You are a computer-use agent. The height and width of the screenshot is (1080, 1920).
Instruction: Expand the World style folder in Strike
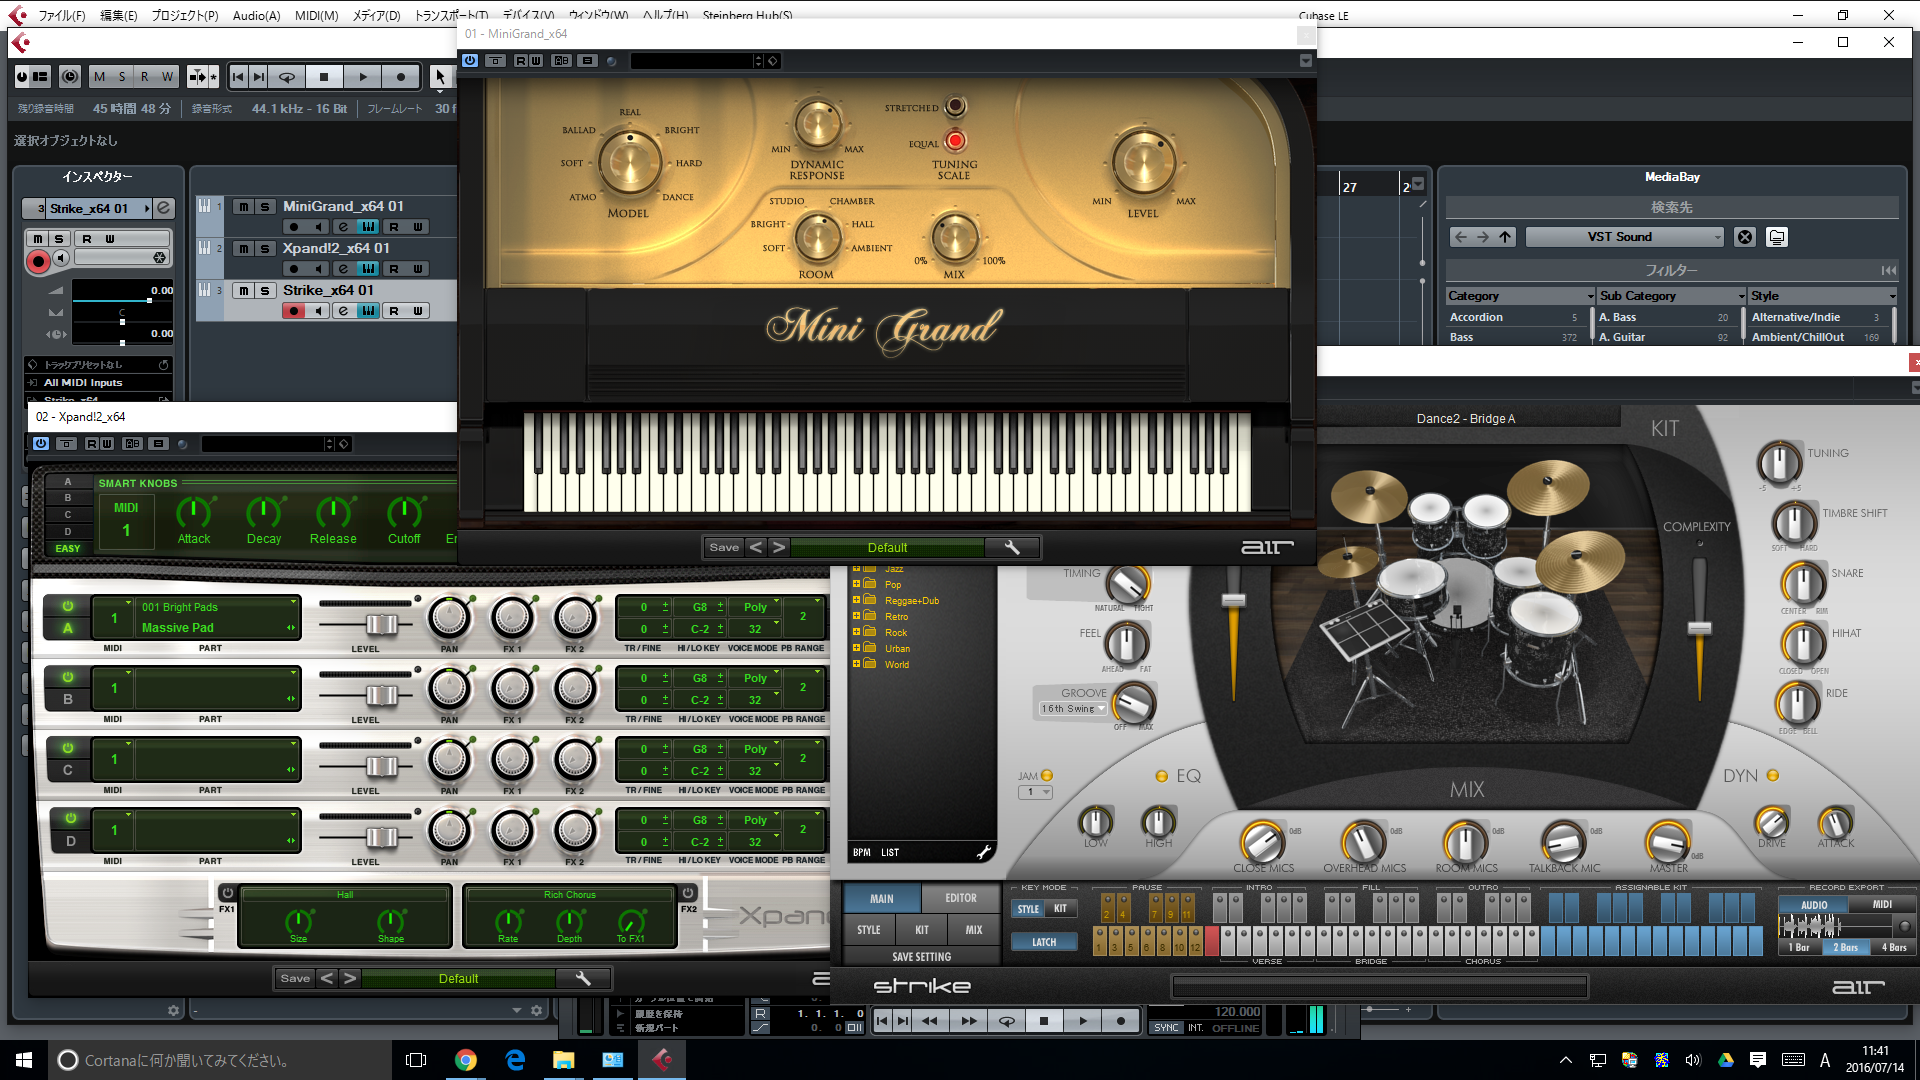[x=856, y=664]
